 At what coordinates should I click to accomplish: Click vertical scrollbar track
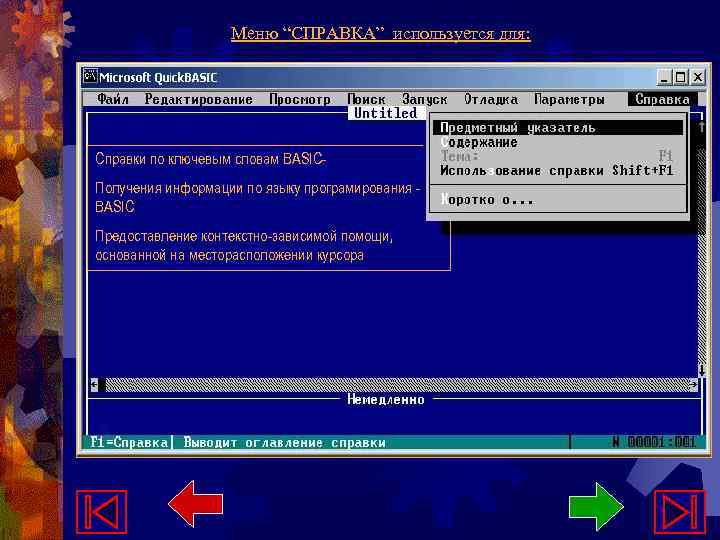click(702, 255)
